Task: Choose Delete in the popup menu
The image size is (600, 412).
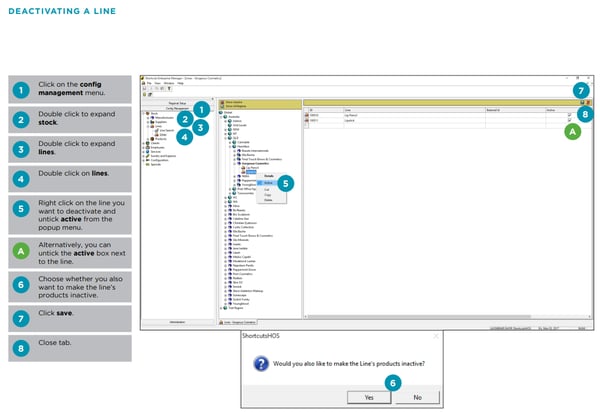Action: click(268, 200)
